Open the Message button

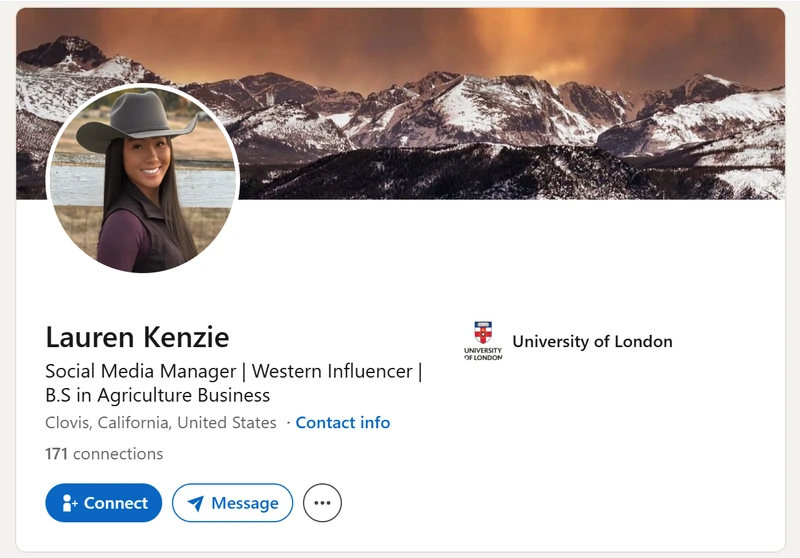click(233, 503)
